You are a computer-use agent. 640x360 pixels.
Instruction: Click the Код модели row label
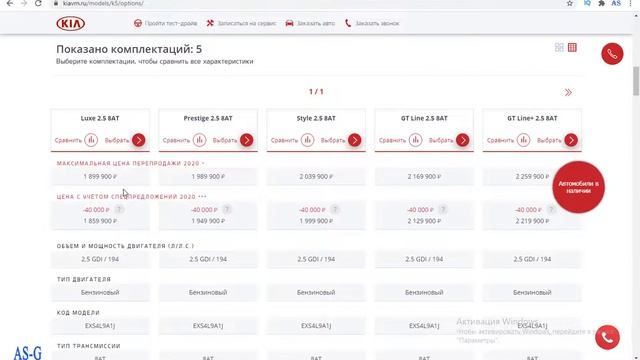tap(78, 313)
